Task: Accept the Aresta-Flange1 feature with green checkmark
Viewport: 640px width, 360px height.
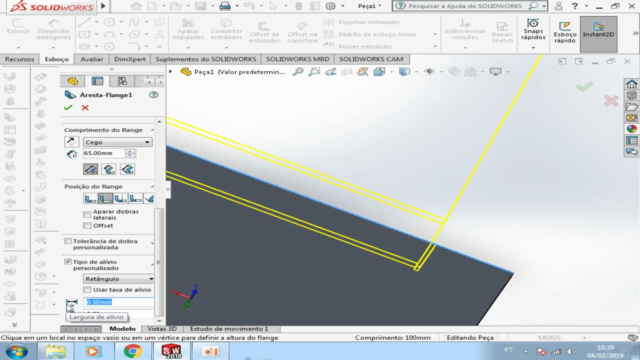Action: (68, 107)
